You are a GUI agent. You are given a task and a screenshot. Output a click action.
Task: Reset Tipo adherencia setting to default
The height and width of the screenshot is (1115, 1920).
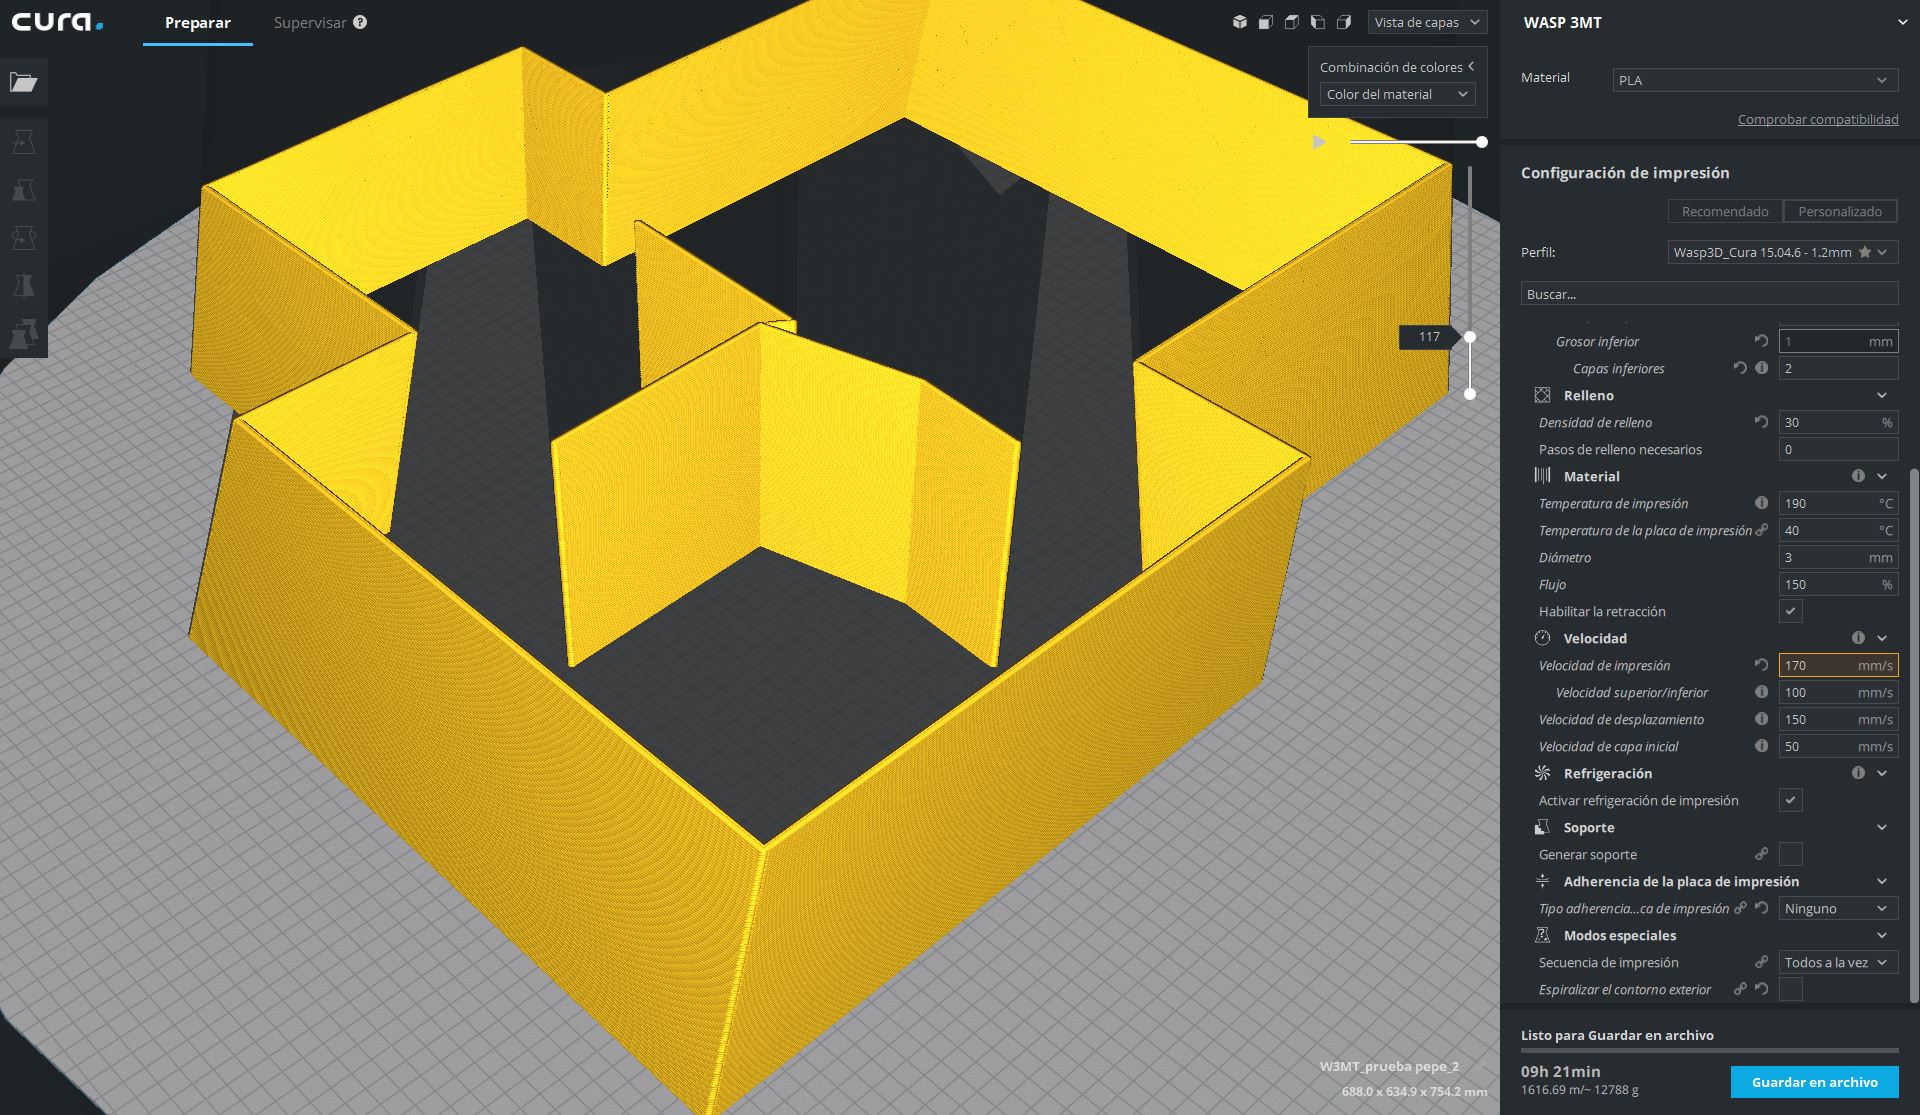point(1761,908)
